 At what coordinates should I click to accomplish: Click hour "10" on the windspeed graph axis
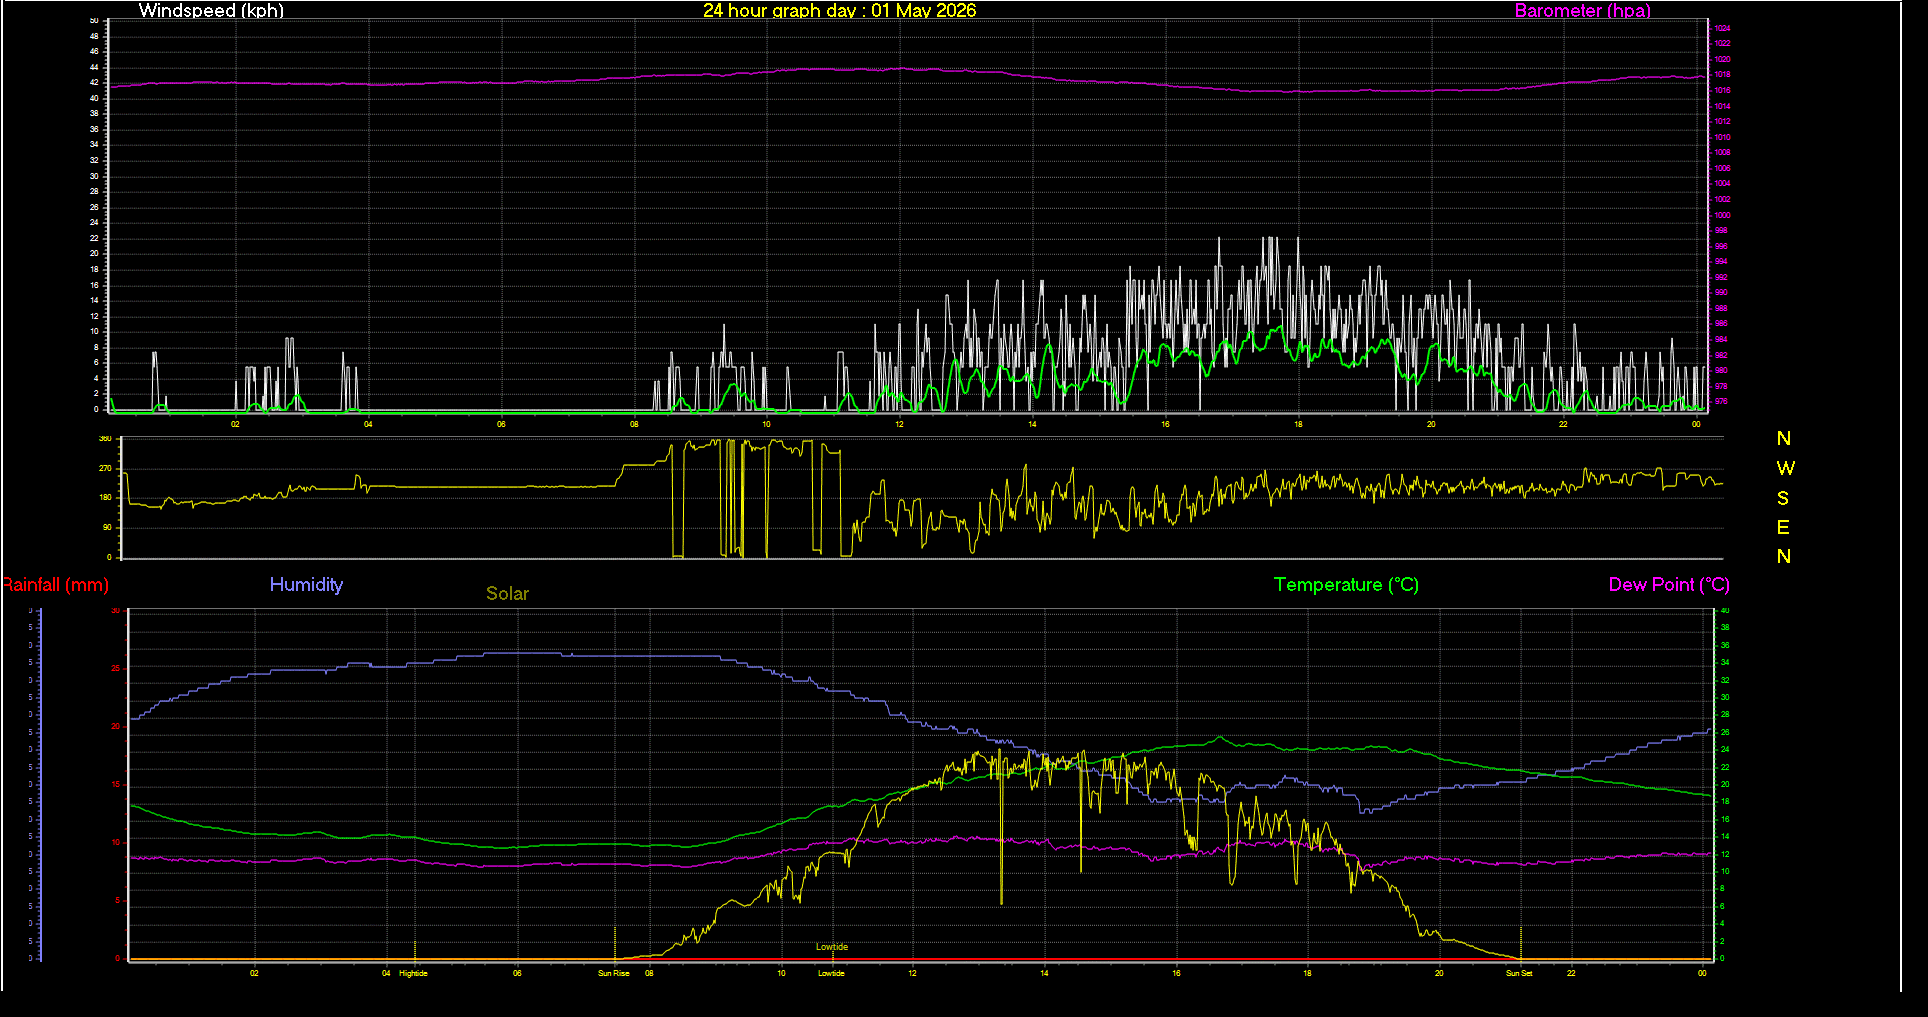pyautogui.click(x=766, y=424)
